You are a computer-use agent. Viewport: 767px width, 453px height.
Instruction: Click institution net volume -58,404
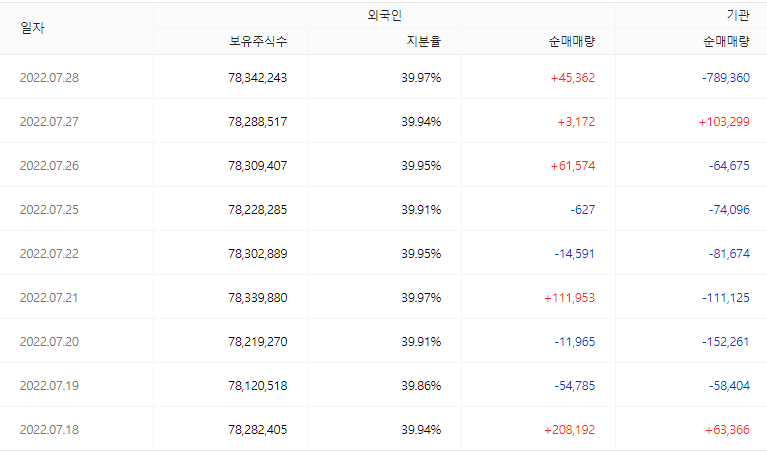pos(729,386)
